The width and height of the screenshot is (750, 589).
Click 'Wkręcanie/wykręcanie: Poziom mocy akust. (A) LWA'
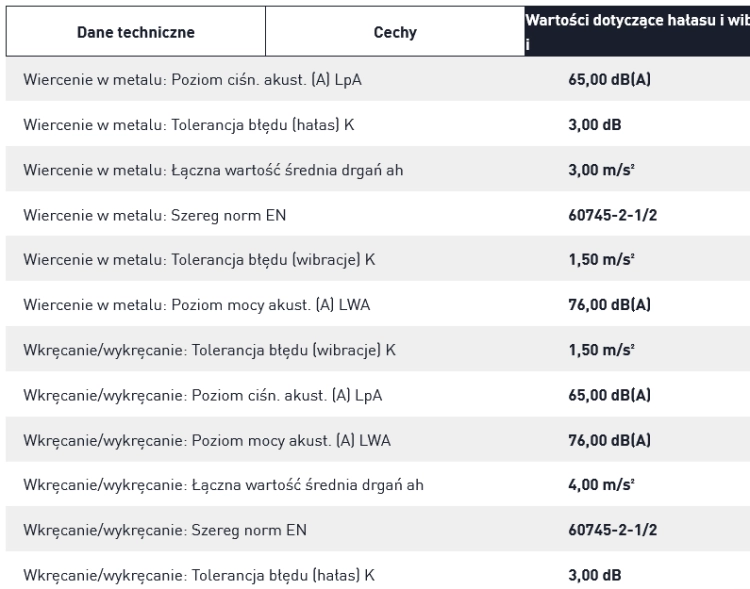pos(207,441)
